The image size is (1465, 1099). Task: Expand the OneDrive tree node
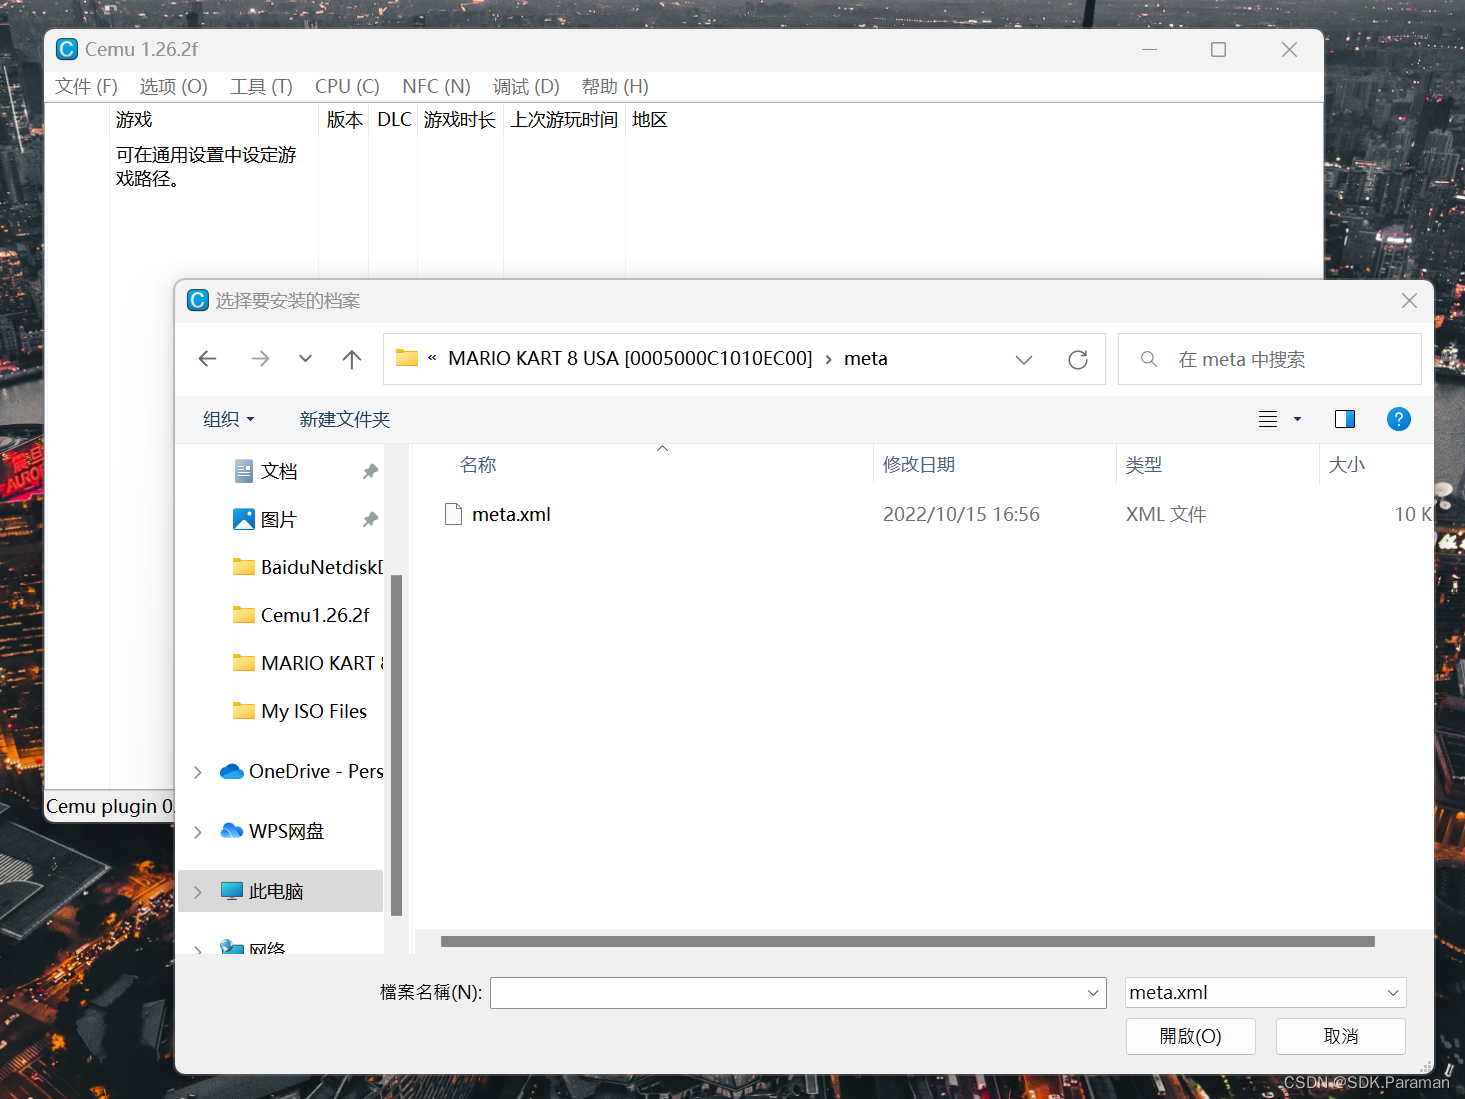click(x=198, y=772)
